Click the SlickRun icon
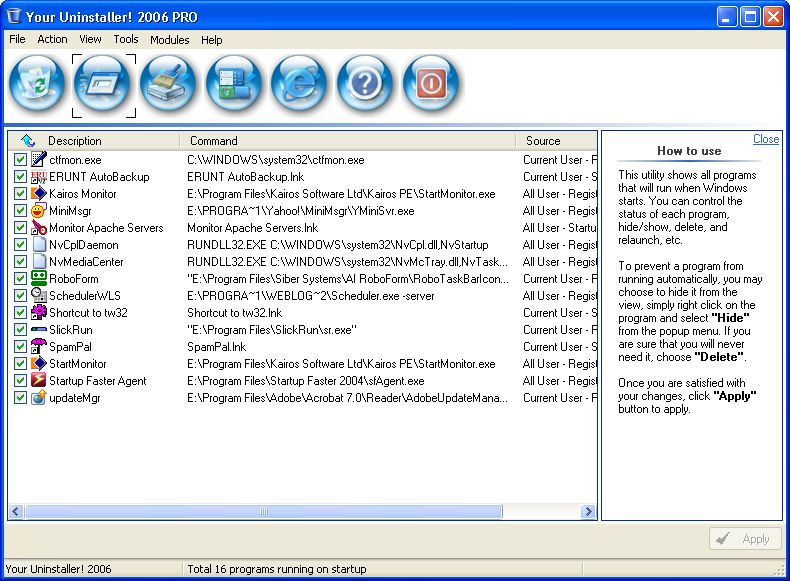The width and height of the screenshot is (790, 581). coord(39,330)
